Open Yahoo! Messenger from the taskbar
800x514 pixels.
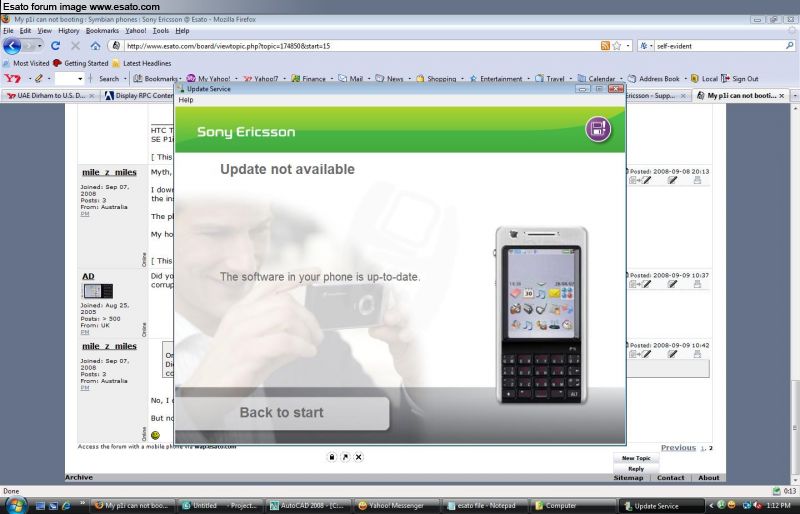pos(396,506)
